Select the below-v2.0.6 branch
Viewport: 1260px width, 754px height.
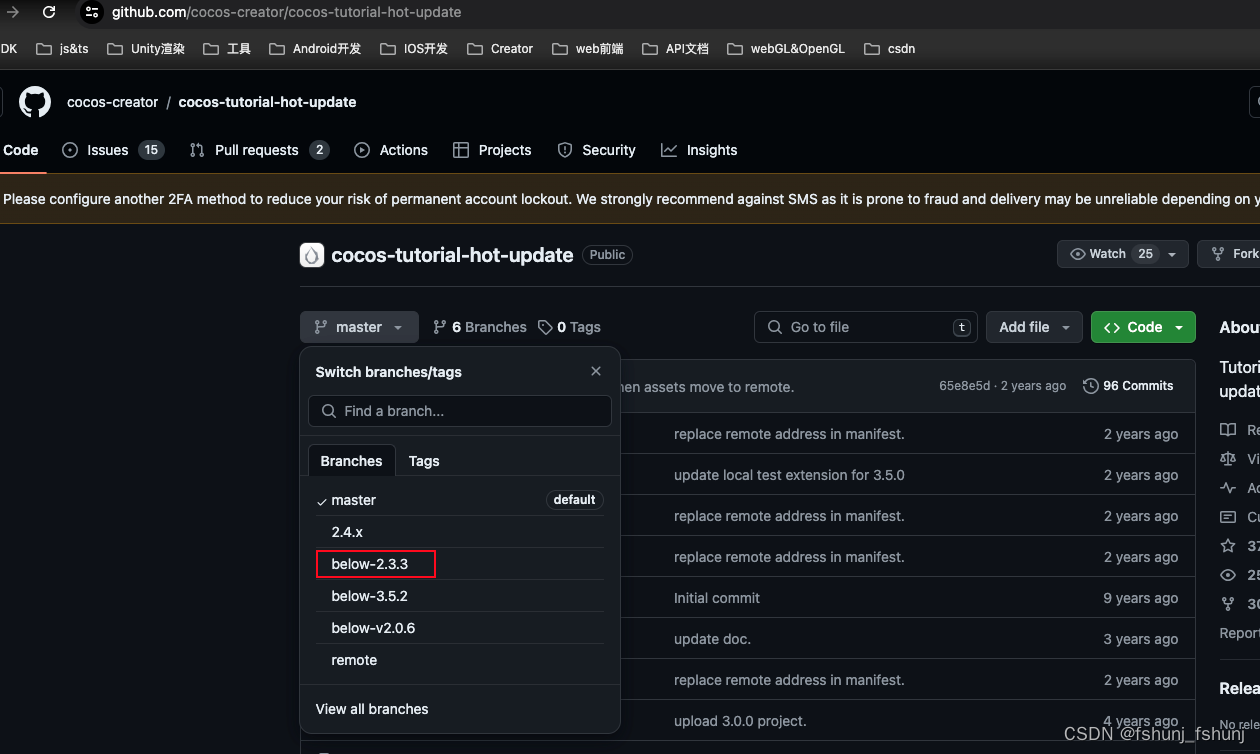click(460, 628)
